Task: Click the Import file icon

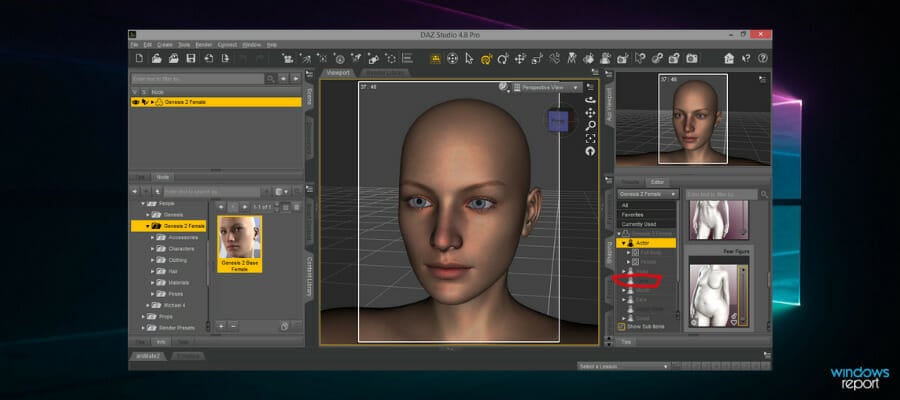Action: click(209, 58)
